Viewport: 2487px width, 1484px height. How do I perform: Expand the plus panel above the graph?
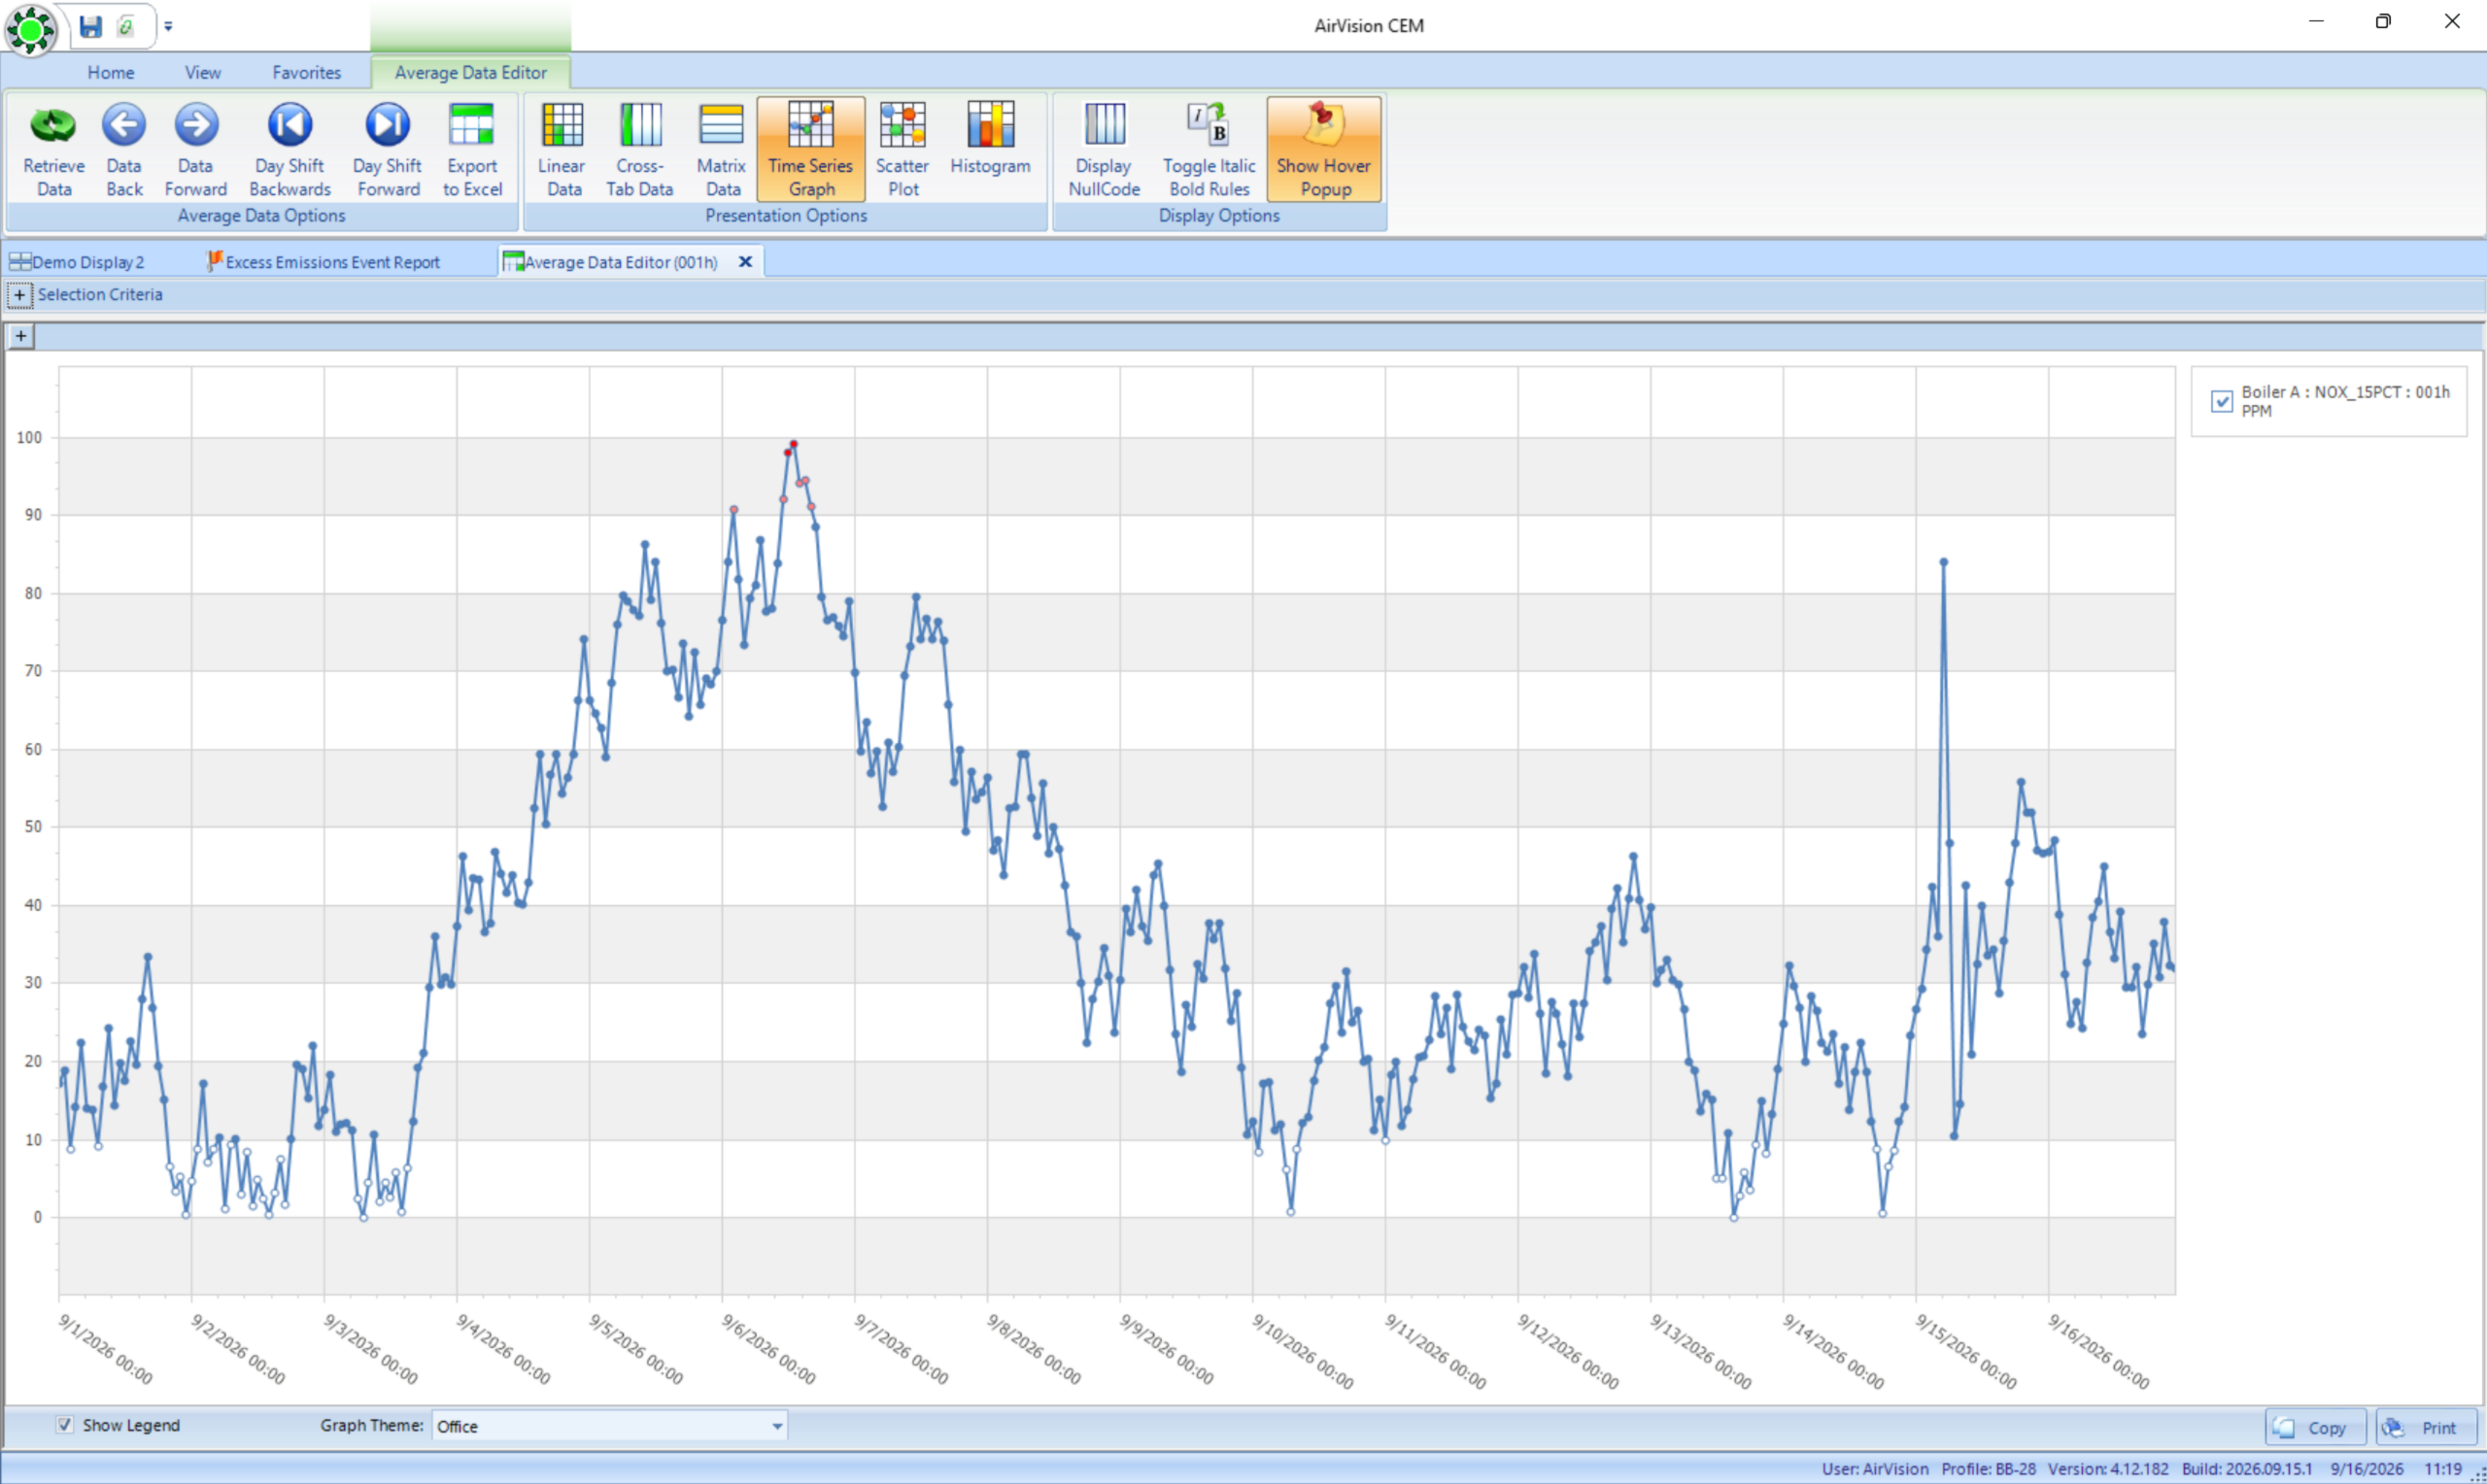pyautogui.click(x=21, y=336)
